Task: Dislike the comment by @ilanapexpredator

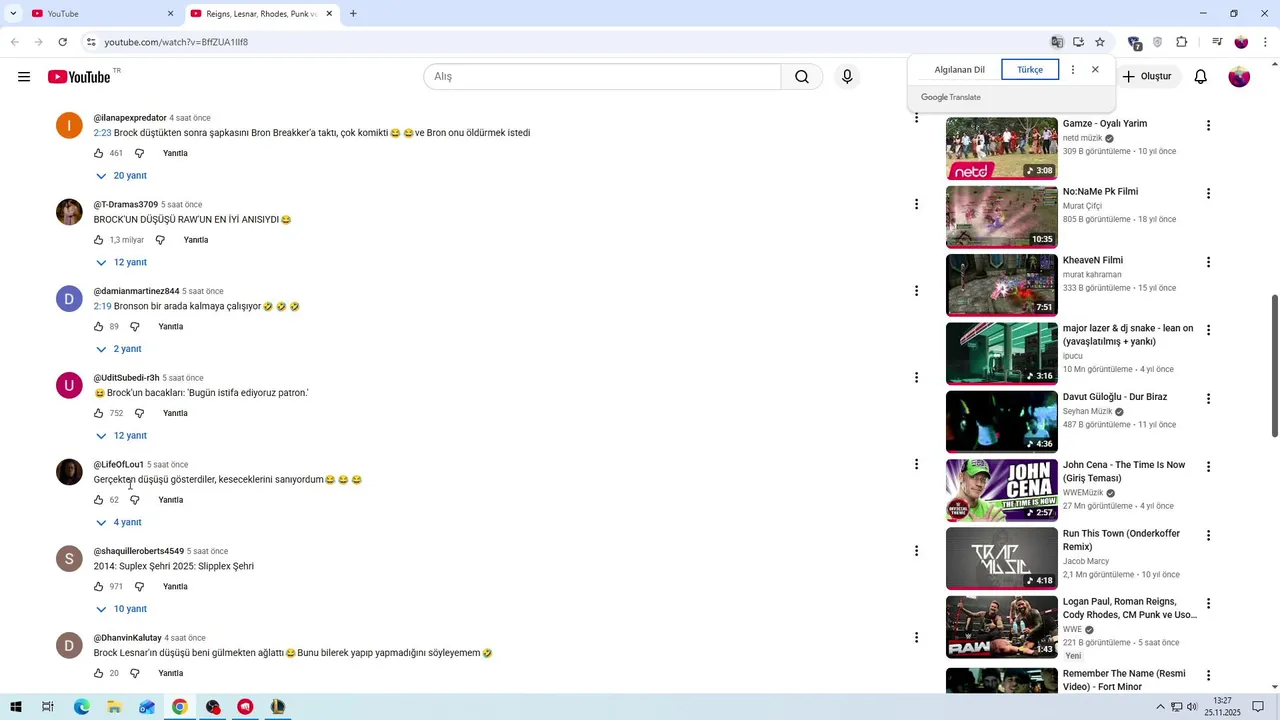Action: (139, 153)
